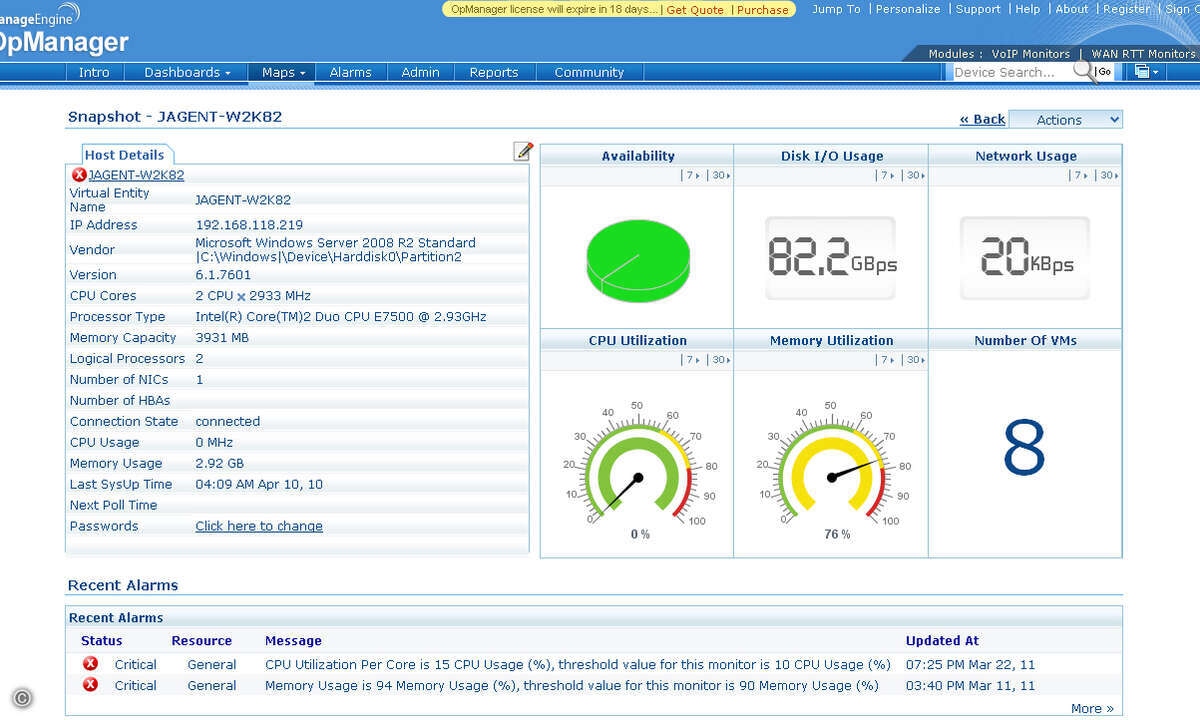This screenshot has height=720, width=1200.
Task: Show 30-day Availability report
Action: tap(720, 175)
